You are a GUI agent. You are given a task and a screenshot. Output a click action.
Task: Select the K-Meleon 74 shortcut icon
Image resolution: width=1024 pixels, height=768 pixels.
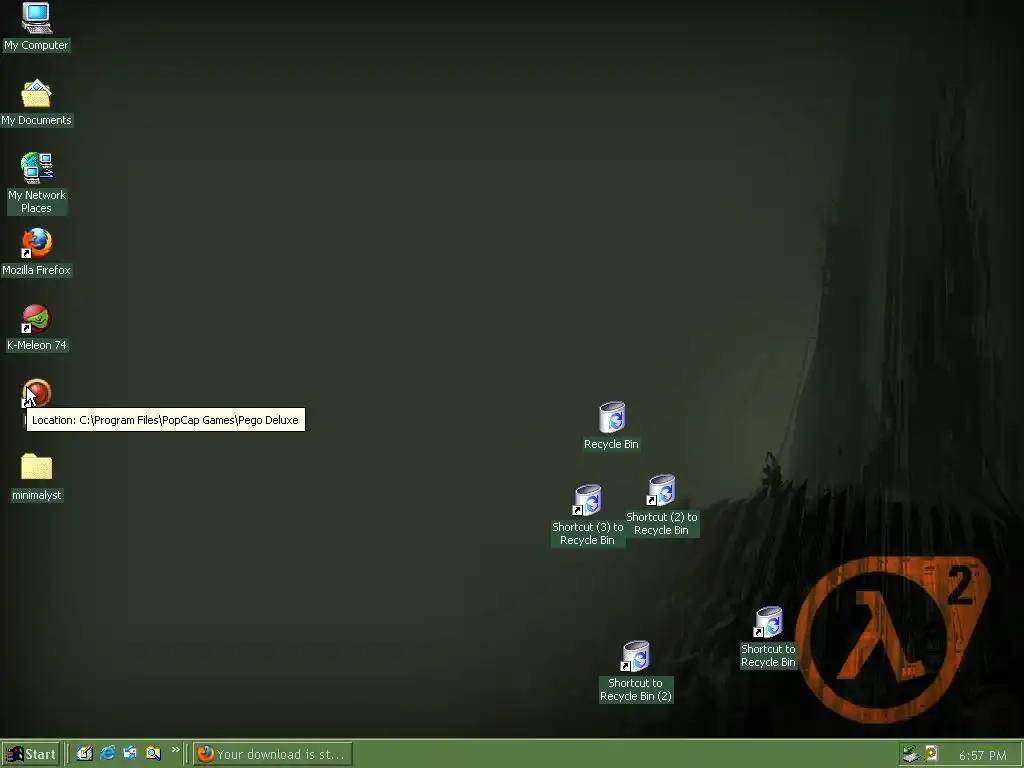click(x=37, y=318)
